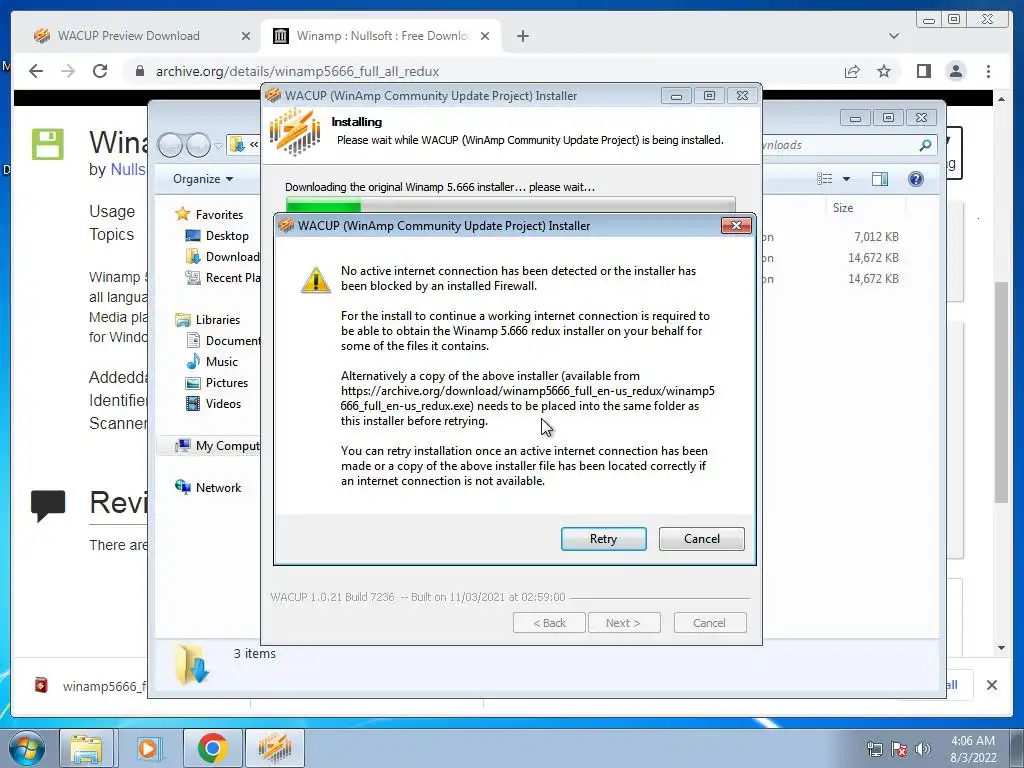Viewport: 1024px width, 768px height.
Task: Click the green floppy software icon on page
Action: 48,144
